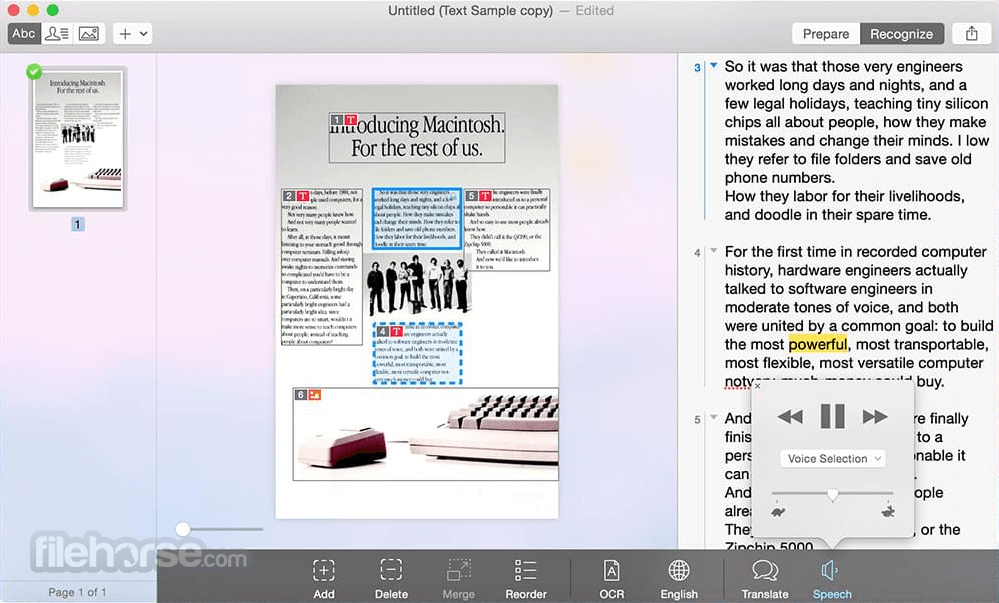Collapse paragraph 4 disclosure triangle
The width and height of the screenshot is (999, 603).
click(714, 251)
